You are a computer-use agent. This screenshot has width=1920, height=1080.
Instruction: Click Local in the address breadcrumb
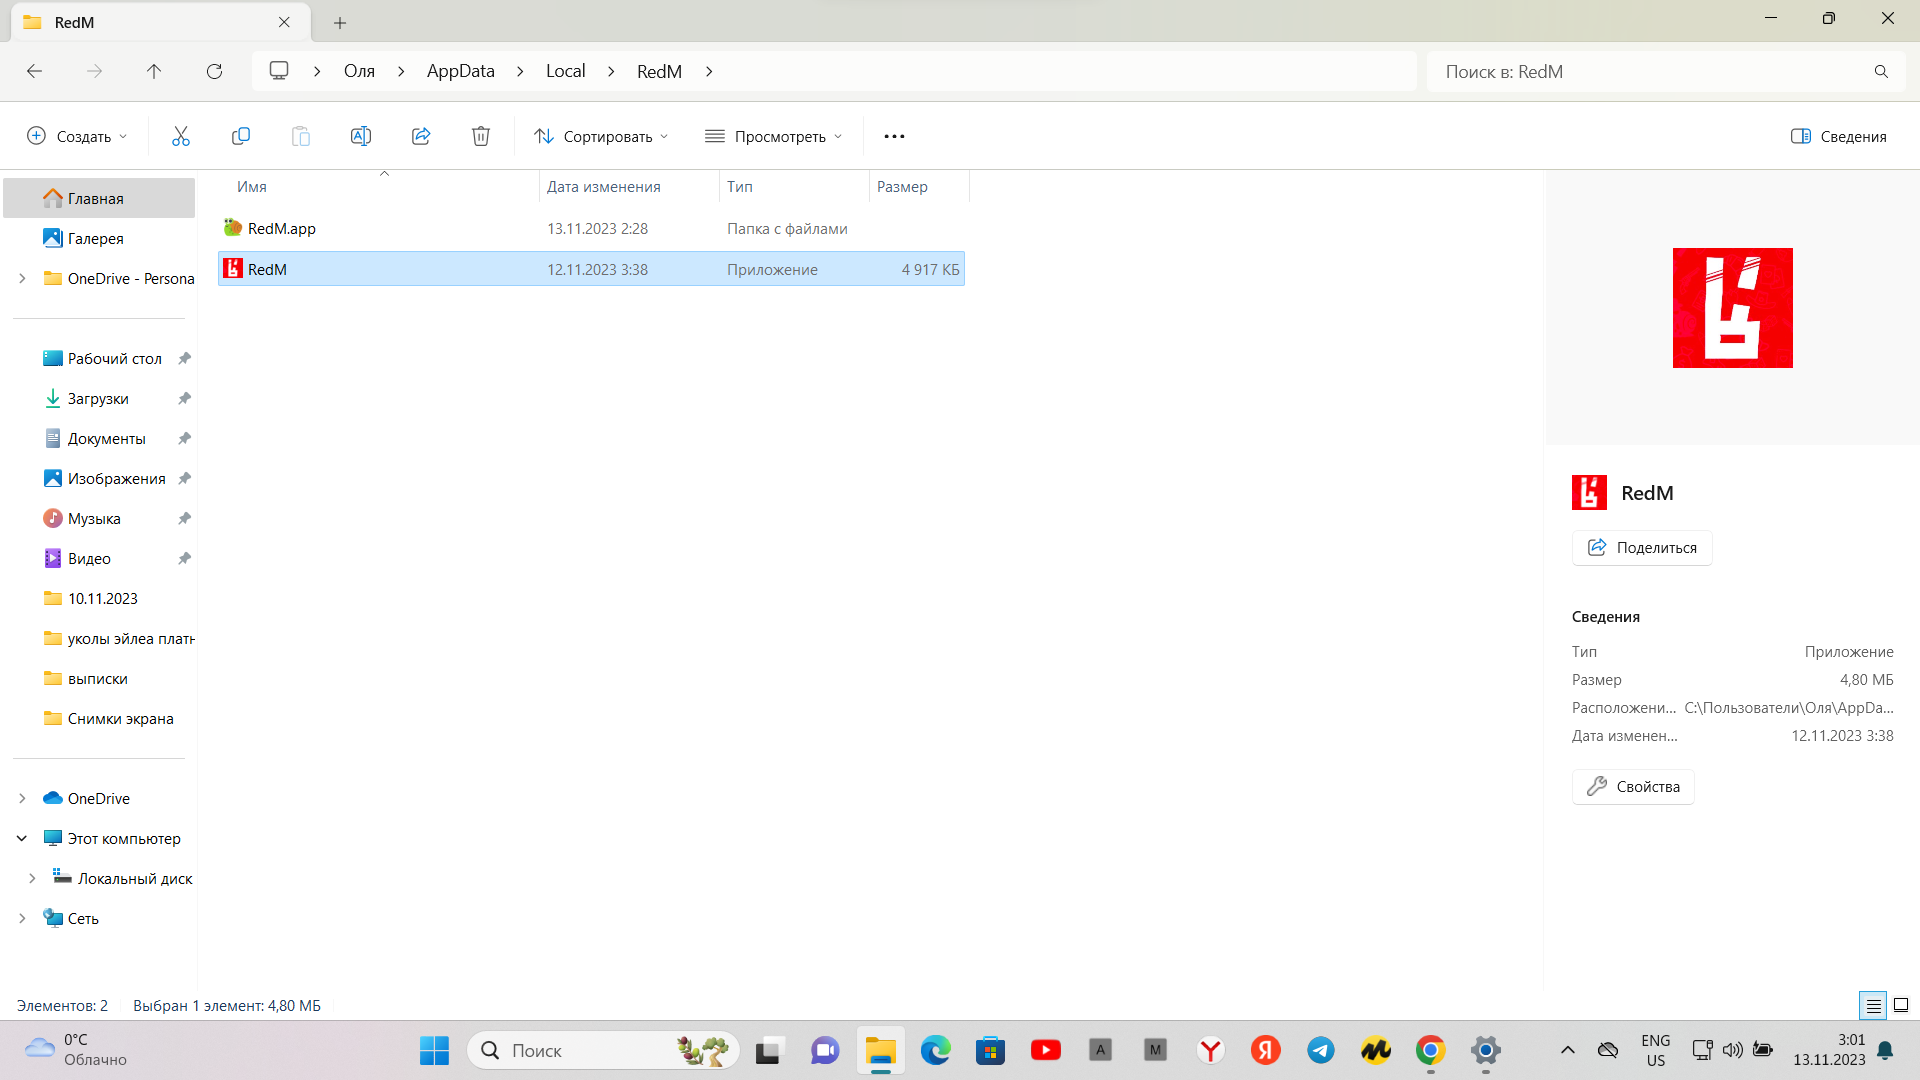tap(565, 71)
